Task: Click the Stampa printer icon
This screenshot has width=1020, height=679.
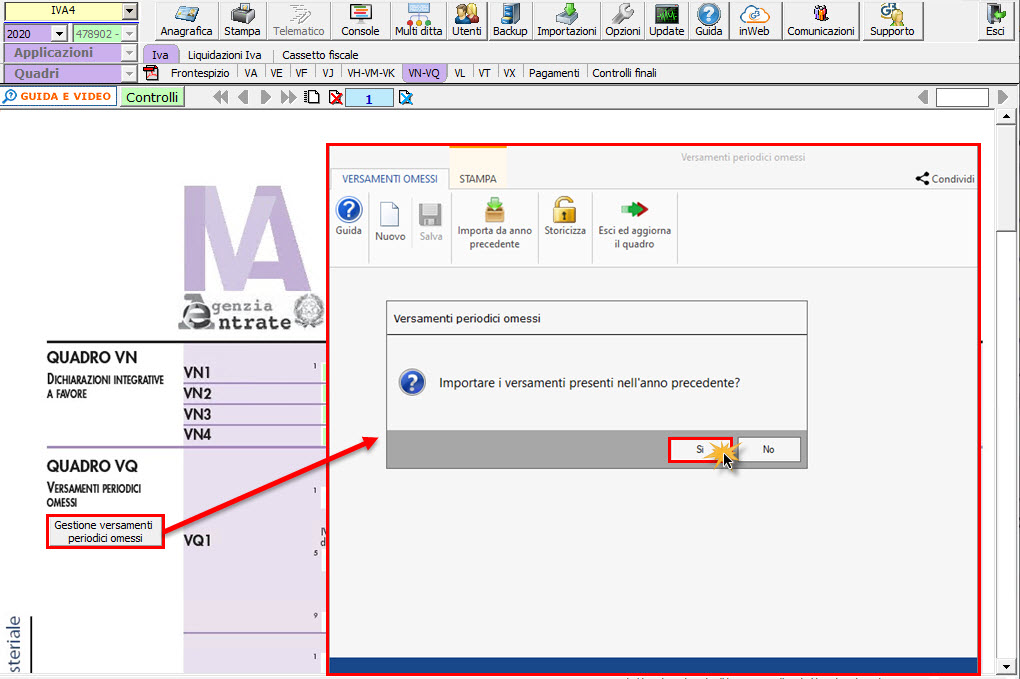Action: [242, 20]
